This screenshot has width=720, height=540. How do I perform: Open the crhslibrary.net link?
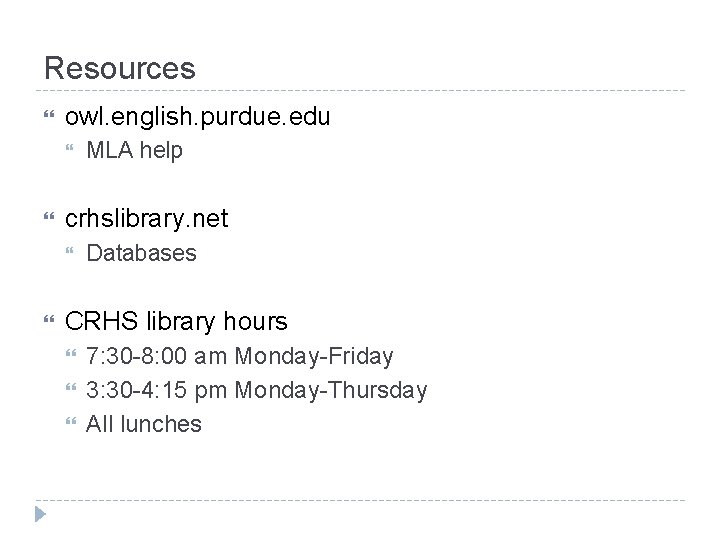[x=146, y=219]
